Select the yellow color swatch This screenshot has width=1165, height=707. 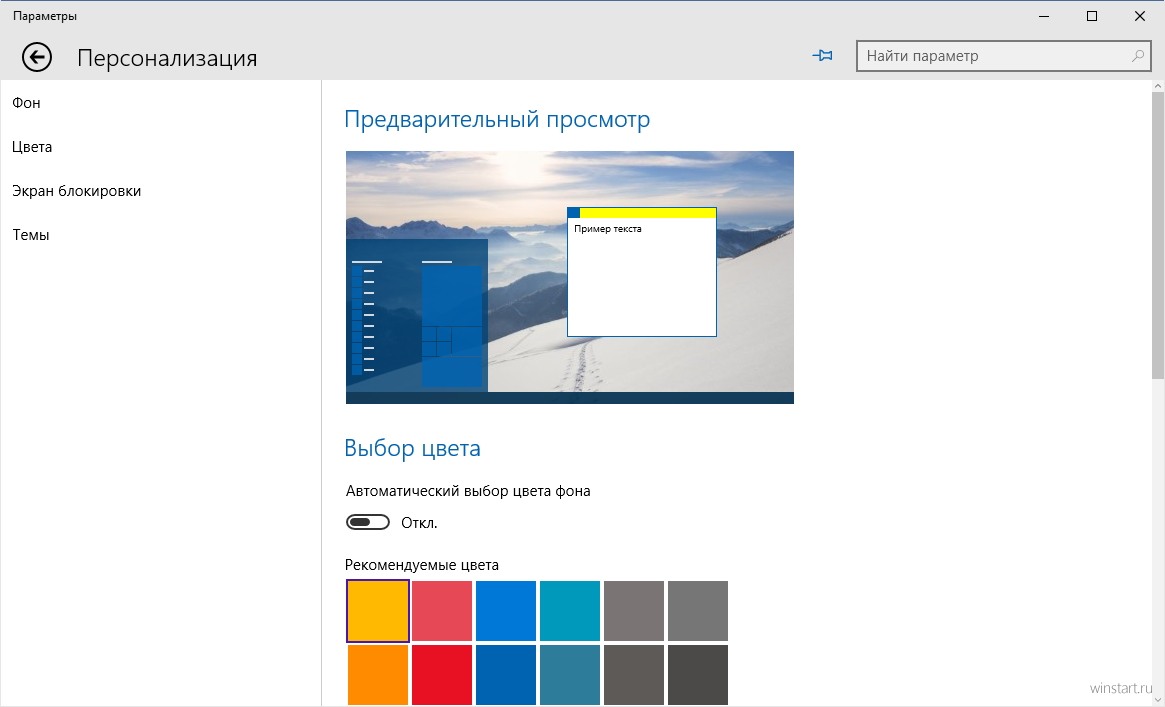[378, 611]
